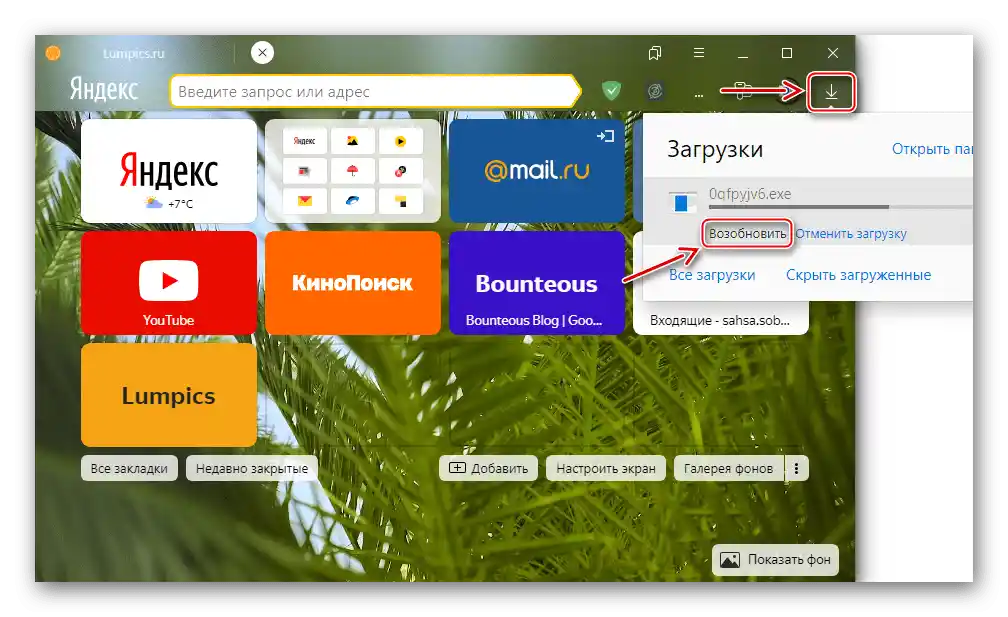
Task: Click Отменить загрузку link
Action: click(851, 233)
